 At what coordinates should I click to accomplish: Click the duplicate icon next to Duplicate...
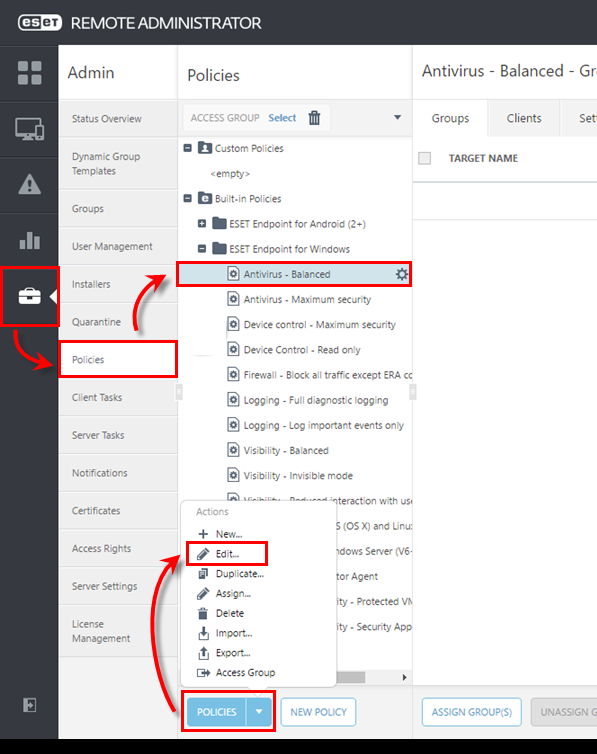pos(203,574)
